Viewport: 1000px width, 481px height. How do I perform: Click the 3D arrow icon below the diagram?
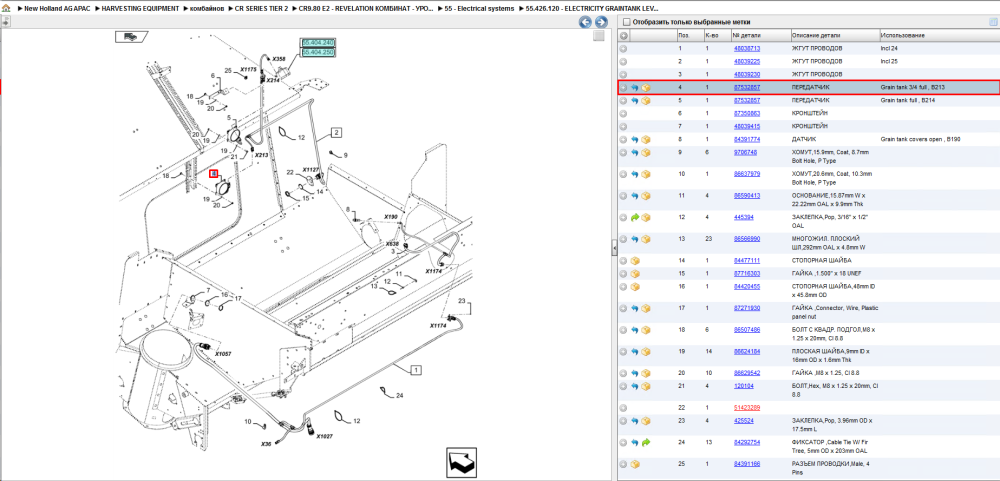pyautogui.click(x=461, y=461)
